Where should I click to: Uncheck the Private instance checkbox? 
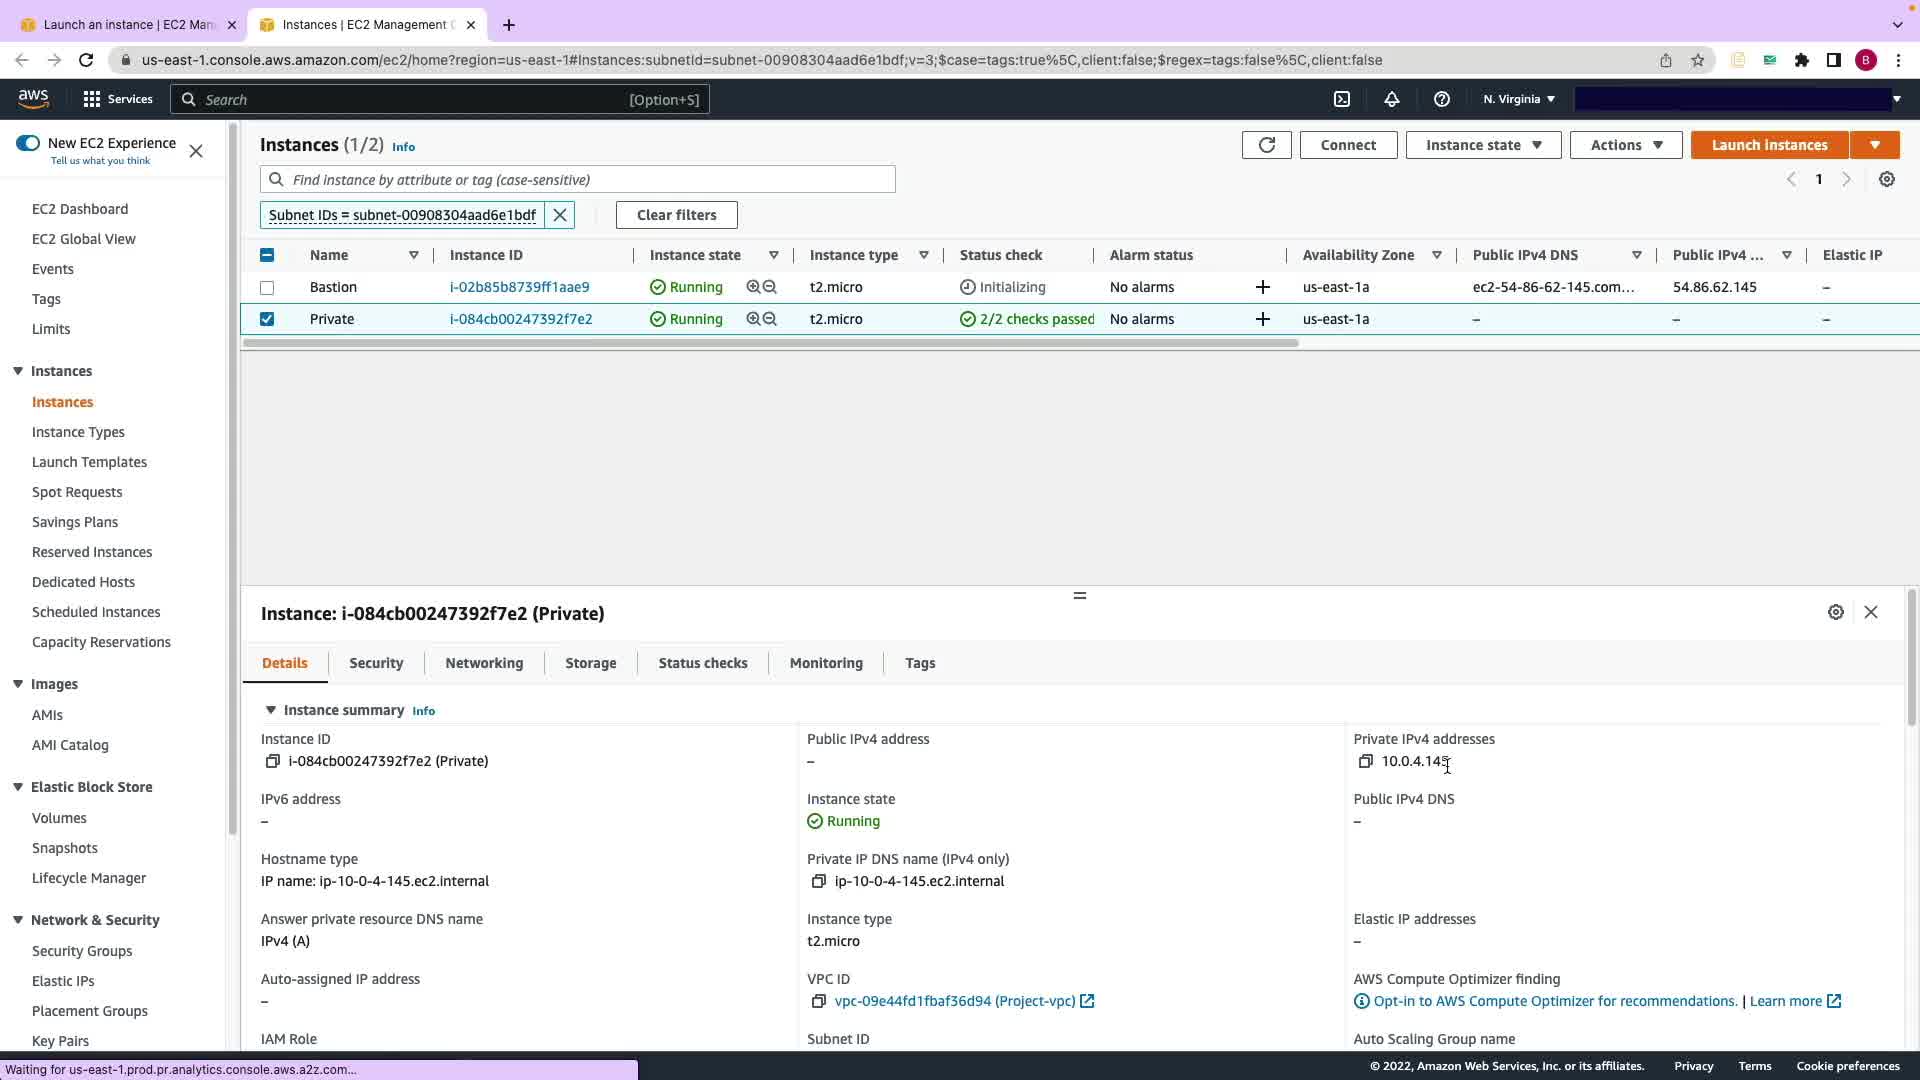pyautogui.click(x=267, y=319)
